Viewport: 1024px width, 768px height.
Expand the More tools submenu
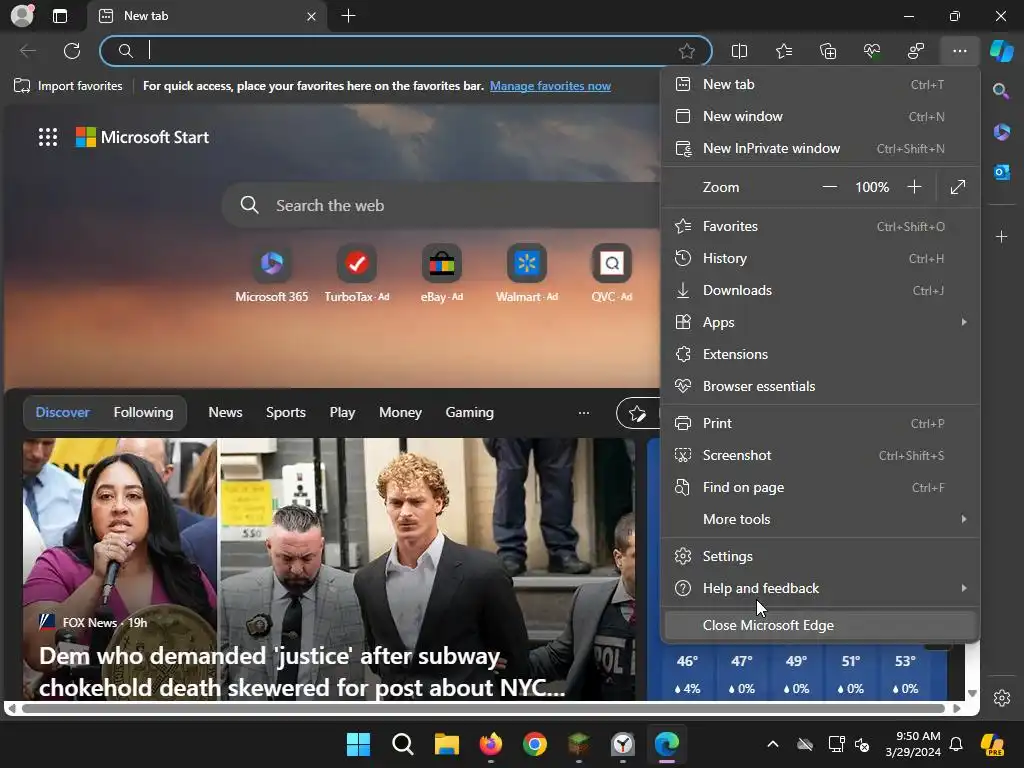820,519
